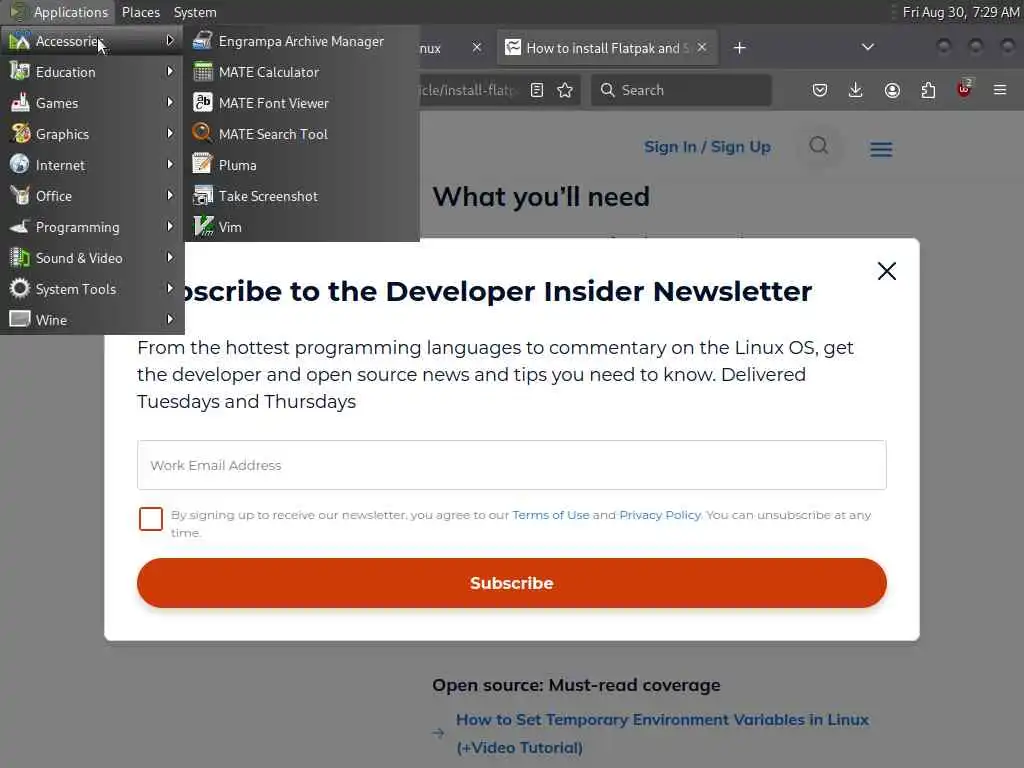The width and height of the screenshot is (1024, 768).
Task: Click the Graphics category icon
Action: coord(20,134)
